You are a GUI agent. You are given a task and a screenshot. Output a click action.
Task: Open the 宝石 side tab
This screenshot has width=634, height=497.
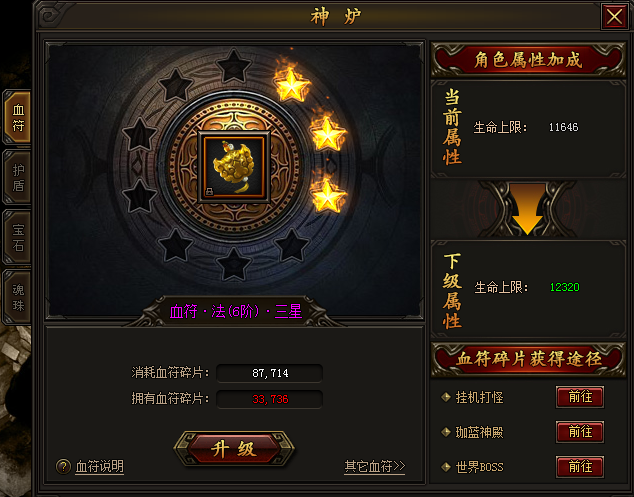coord(17,237)
